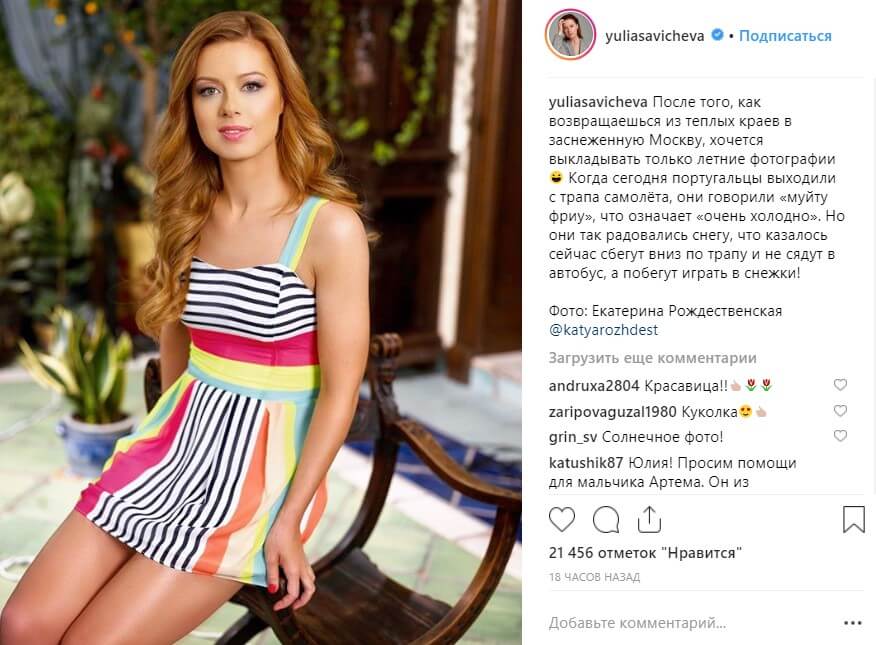Image resolution: width=876 pixels, height=645 pixels.
Task: Open @katyarozhdest mention link
Action: pyautogui.click(x=603, y=330)
